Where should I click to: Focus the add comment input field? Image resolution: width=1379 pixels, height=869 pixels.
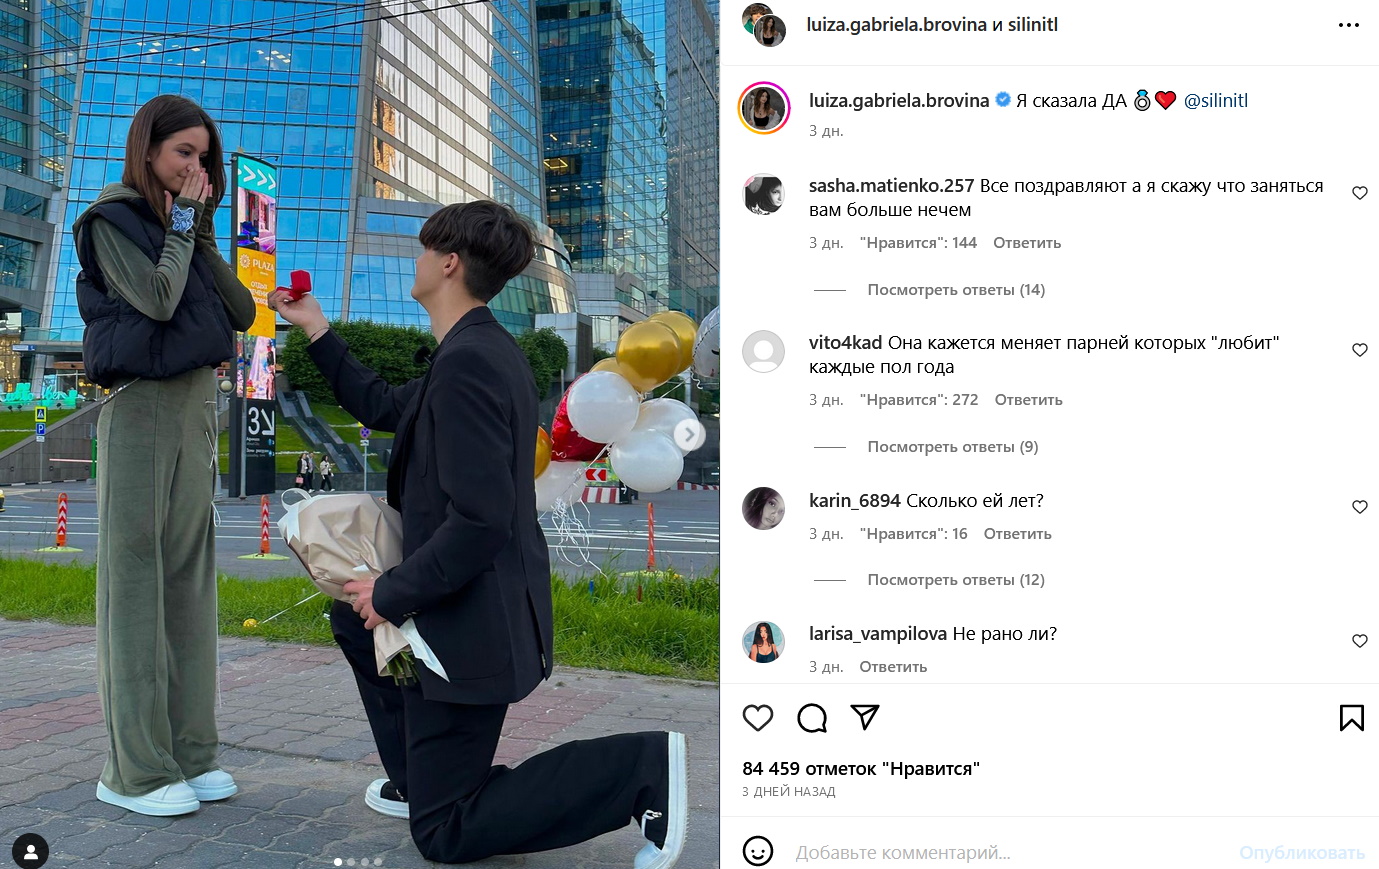(1010, 853)
